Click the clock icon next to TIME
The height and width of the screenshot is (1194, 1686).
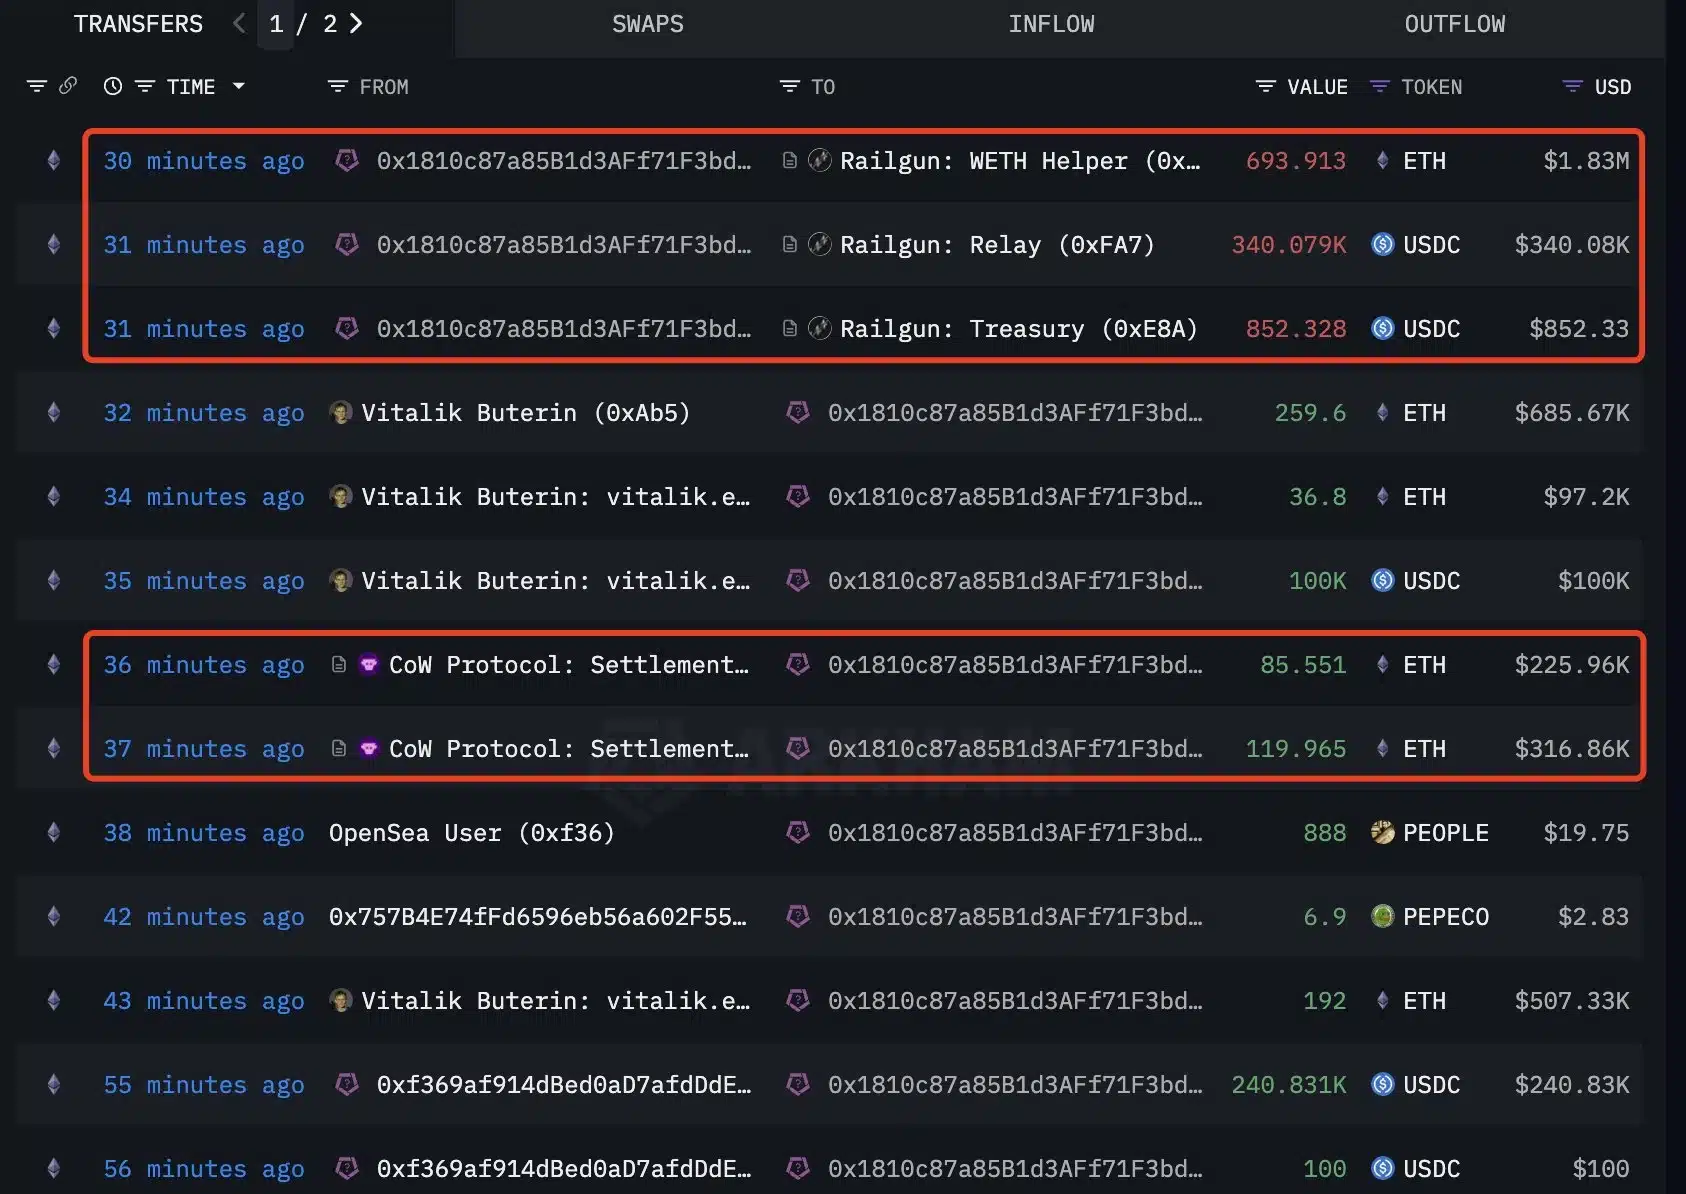tap(112, 86)
